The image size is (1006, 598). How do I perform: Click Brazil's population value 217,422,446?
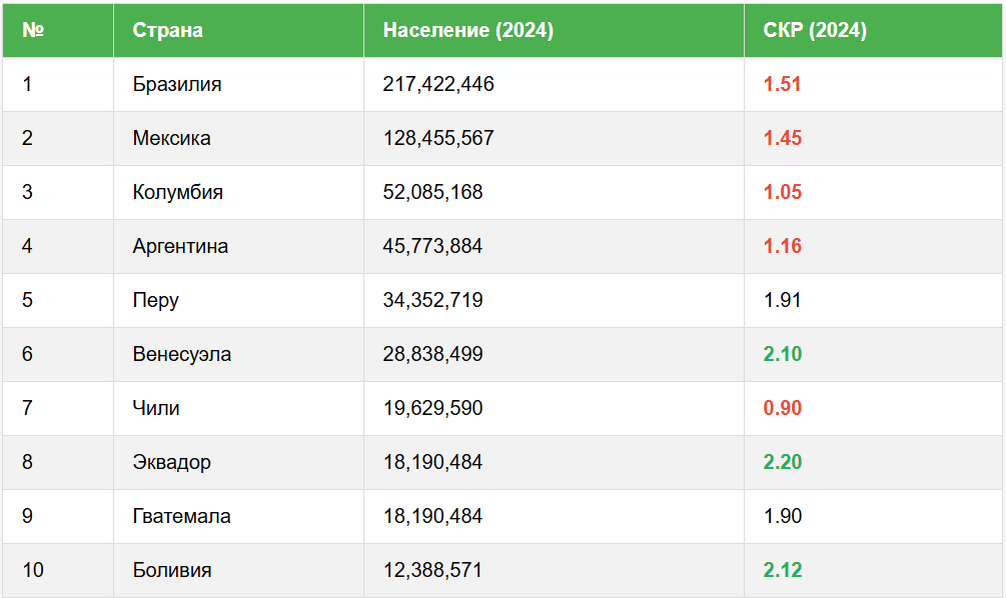point(438,84)
